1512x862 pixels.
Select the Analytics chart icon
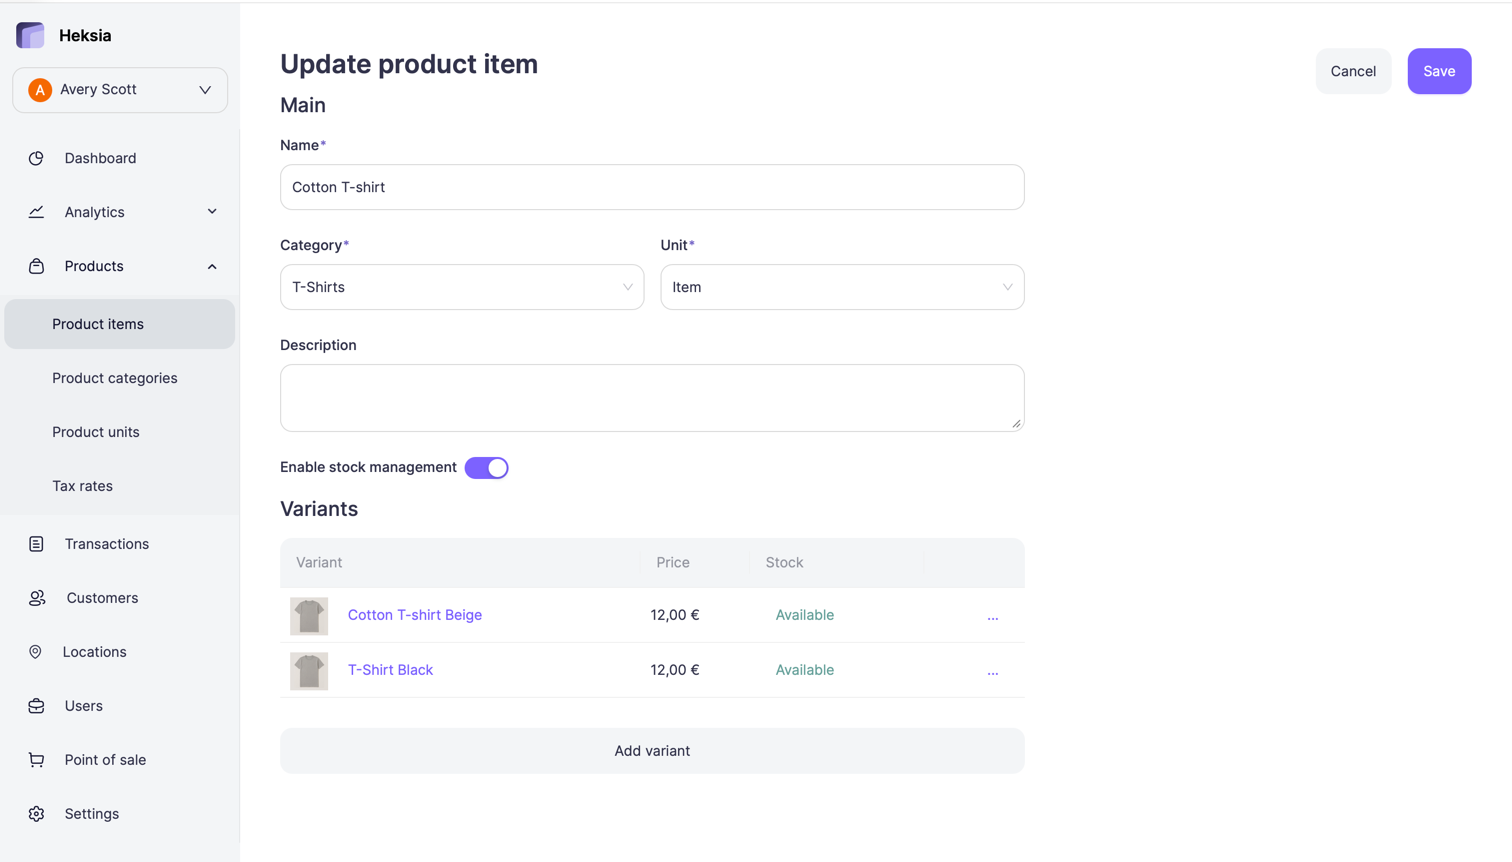click(36, 212)
